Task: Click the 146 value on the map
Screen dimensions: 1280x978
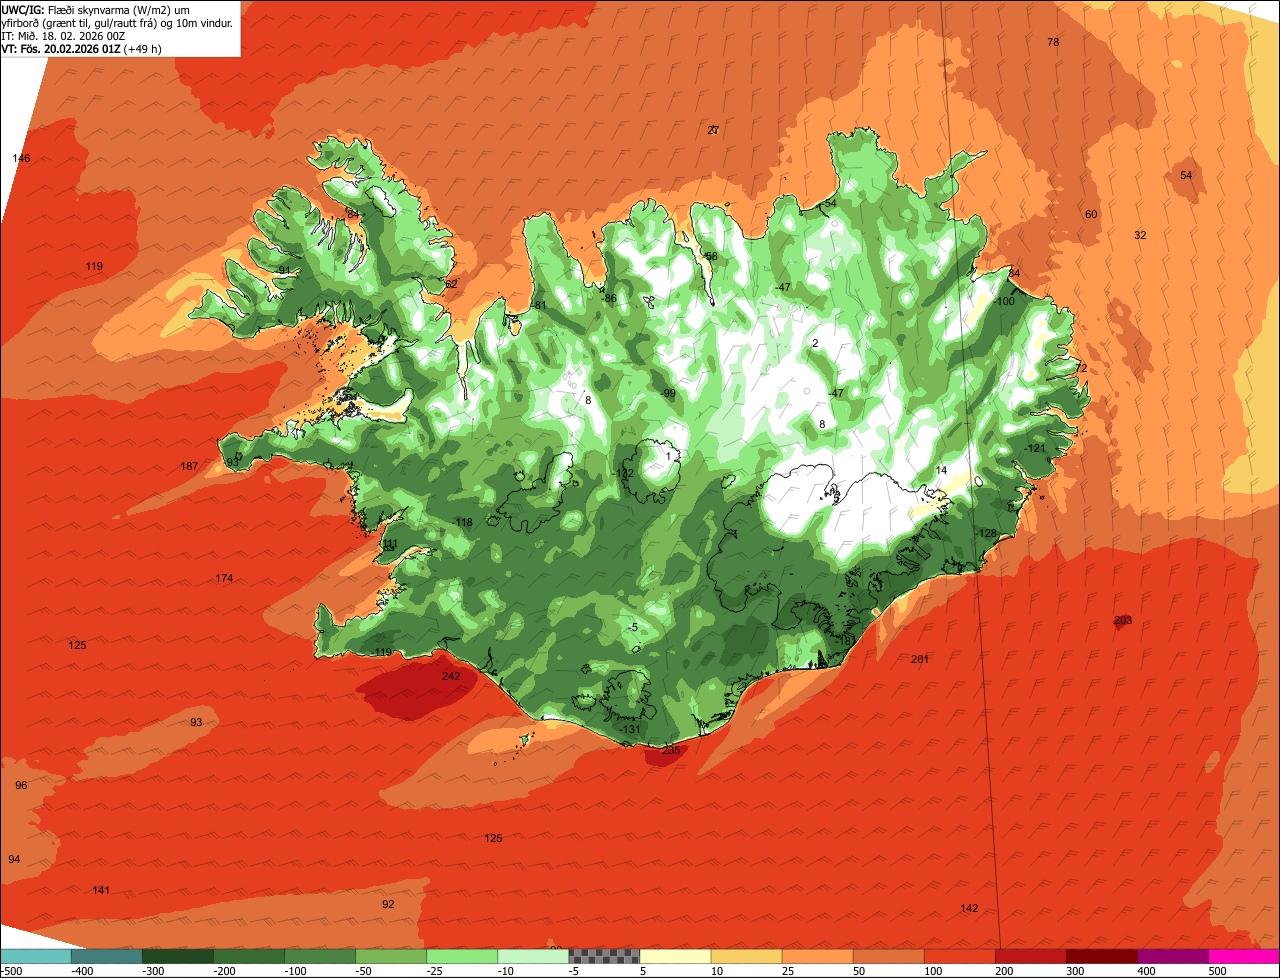Action: (x=22, y=159)
